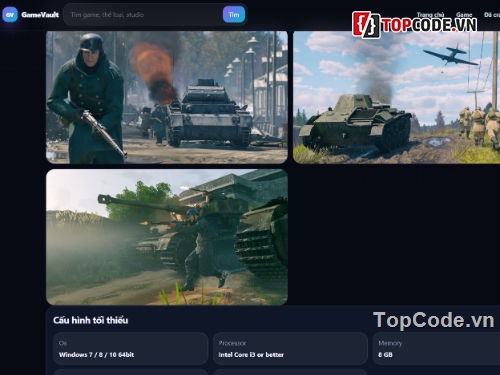The width and height of the screenshot is (500, 375).
Task: Open the soldier firing beside tank screenshot
Action: tap(167, 237)
